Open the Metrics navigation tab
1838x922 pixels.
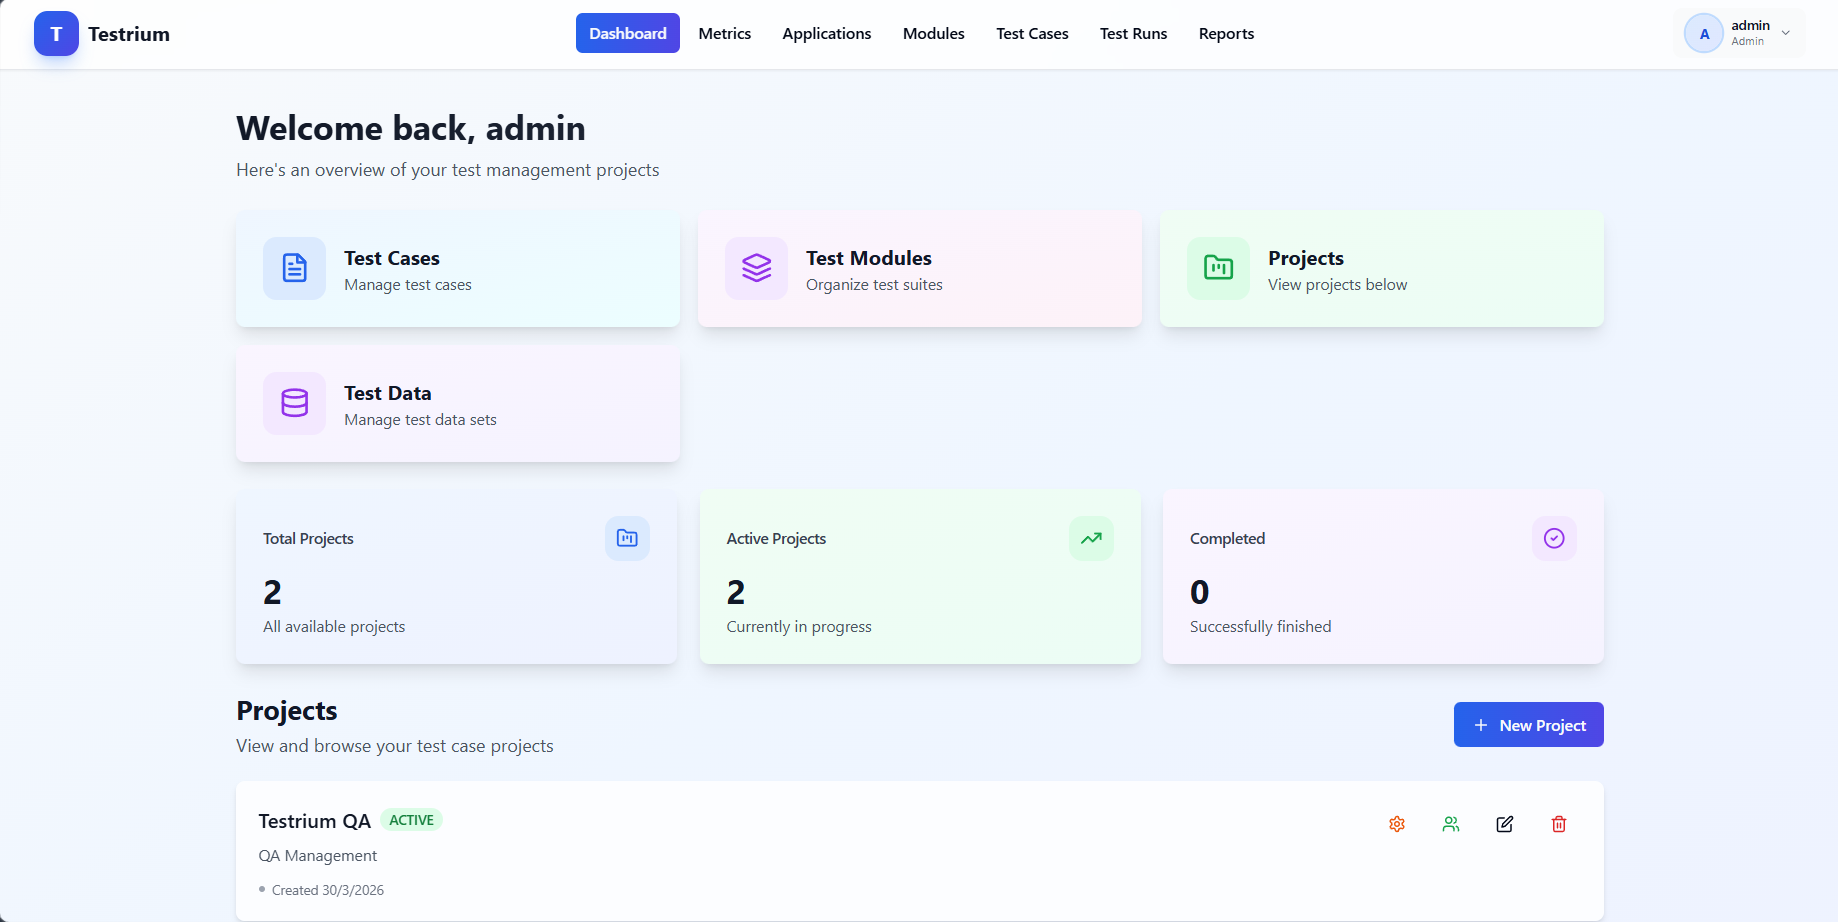pyautogui.click(x=724, y=34)
